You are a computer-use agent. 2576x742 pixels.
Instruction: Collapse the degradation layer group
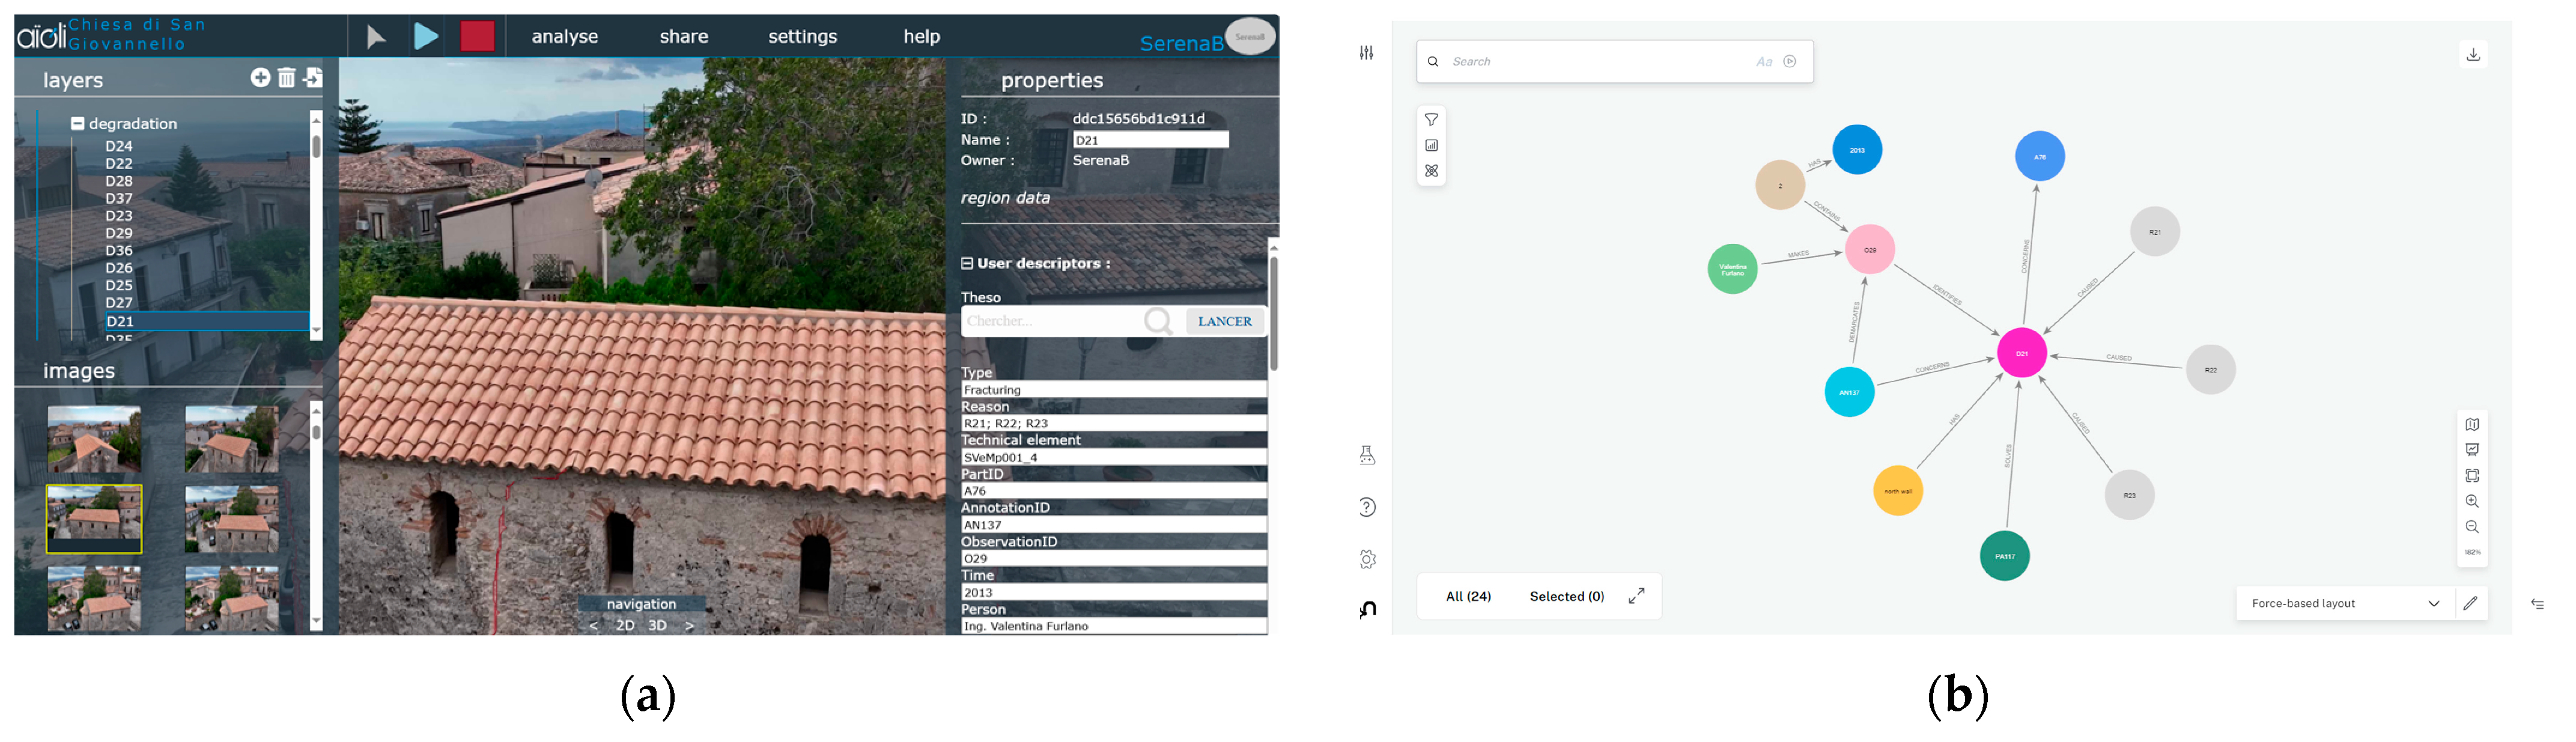pyautogui.click(x=77, y=124)
